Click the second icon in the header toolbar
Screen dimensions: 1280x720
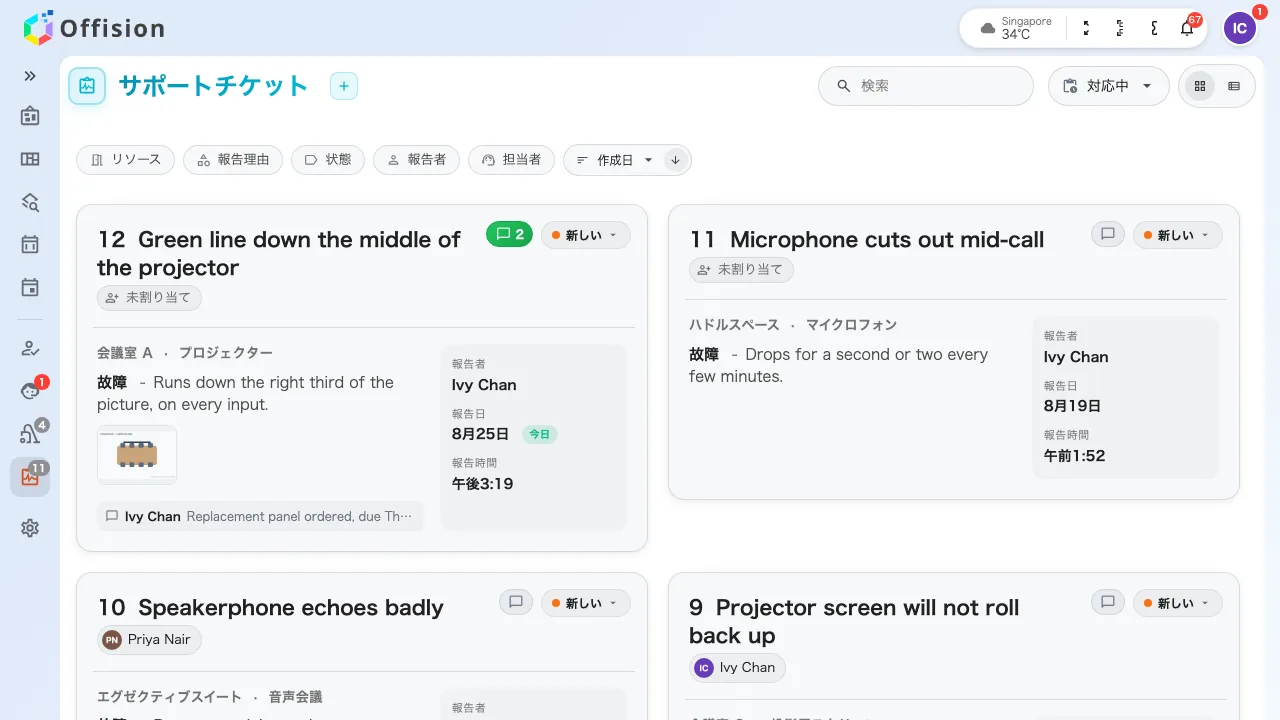[1120, 28]
